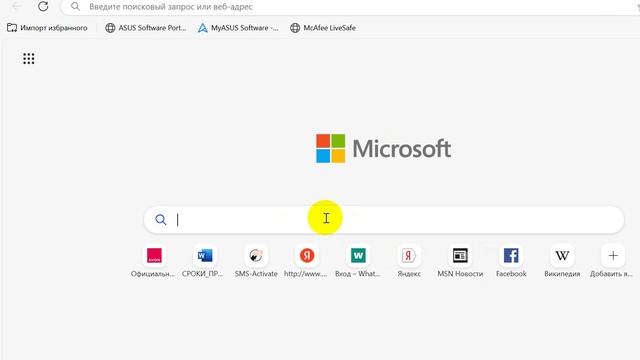
Task: Open the MSN Новости tile
Action: point(460,262)
